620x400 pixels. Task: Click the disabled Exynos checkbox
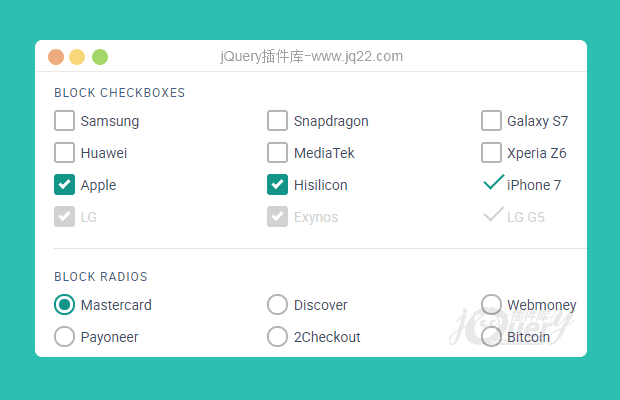pos(277,217)
